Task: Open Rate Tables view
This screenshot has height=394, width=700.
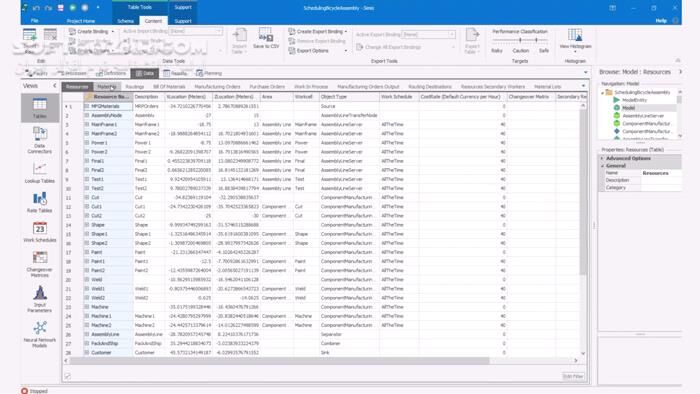Action: point(40,202)
